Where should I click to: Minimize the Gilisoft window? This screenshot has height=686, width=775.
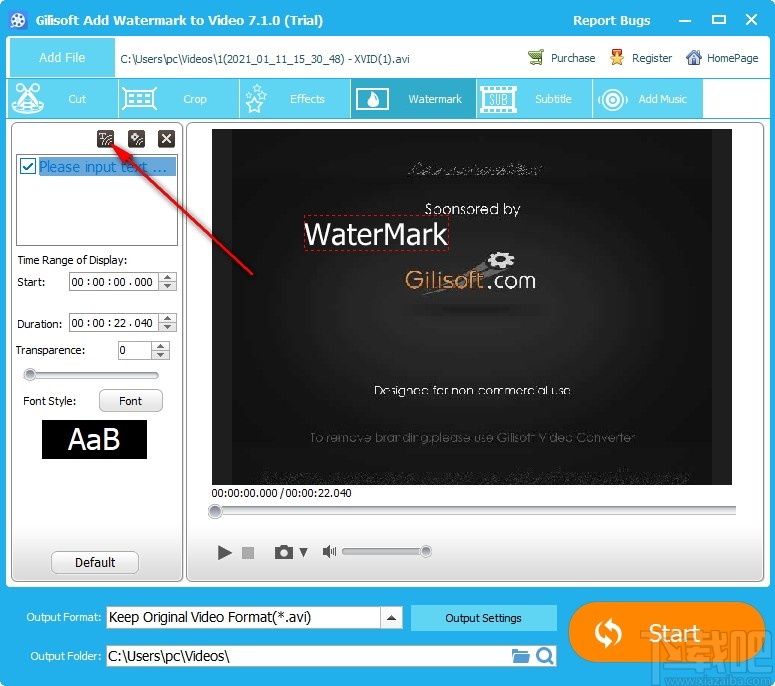(x=685, y=21)
